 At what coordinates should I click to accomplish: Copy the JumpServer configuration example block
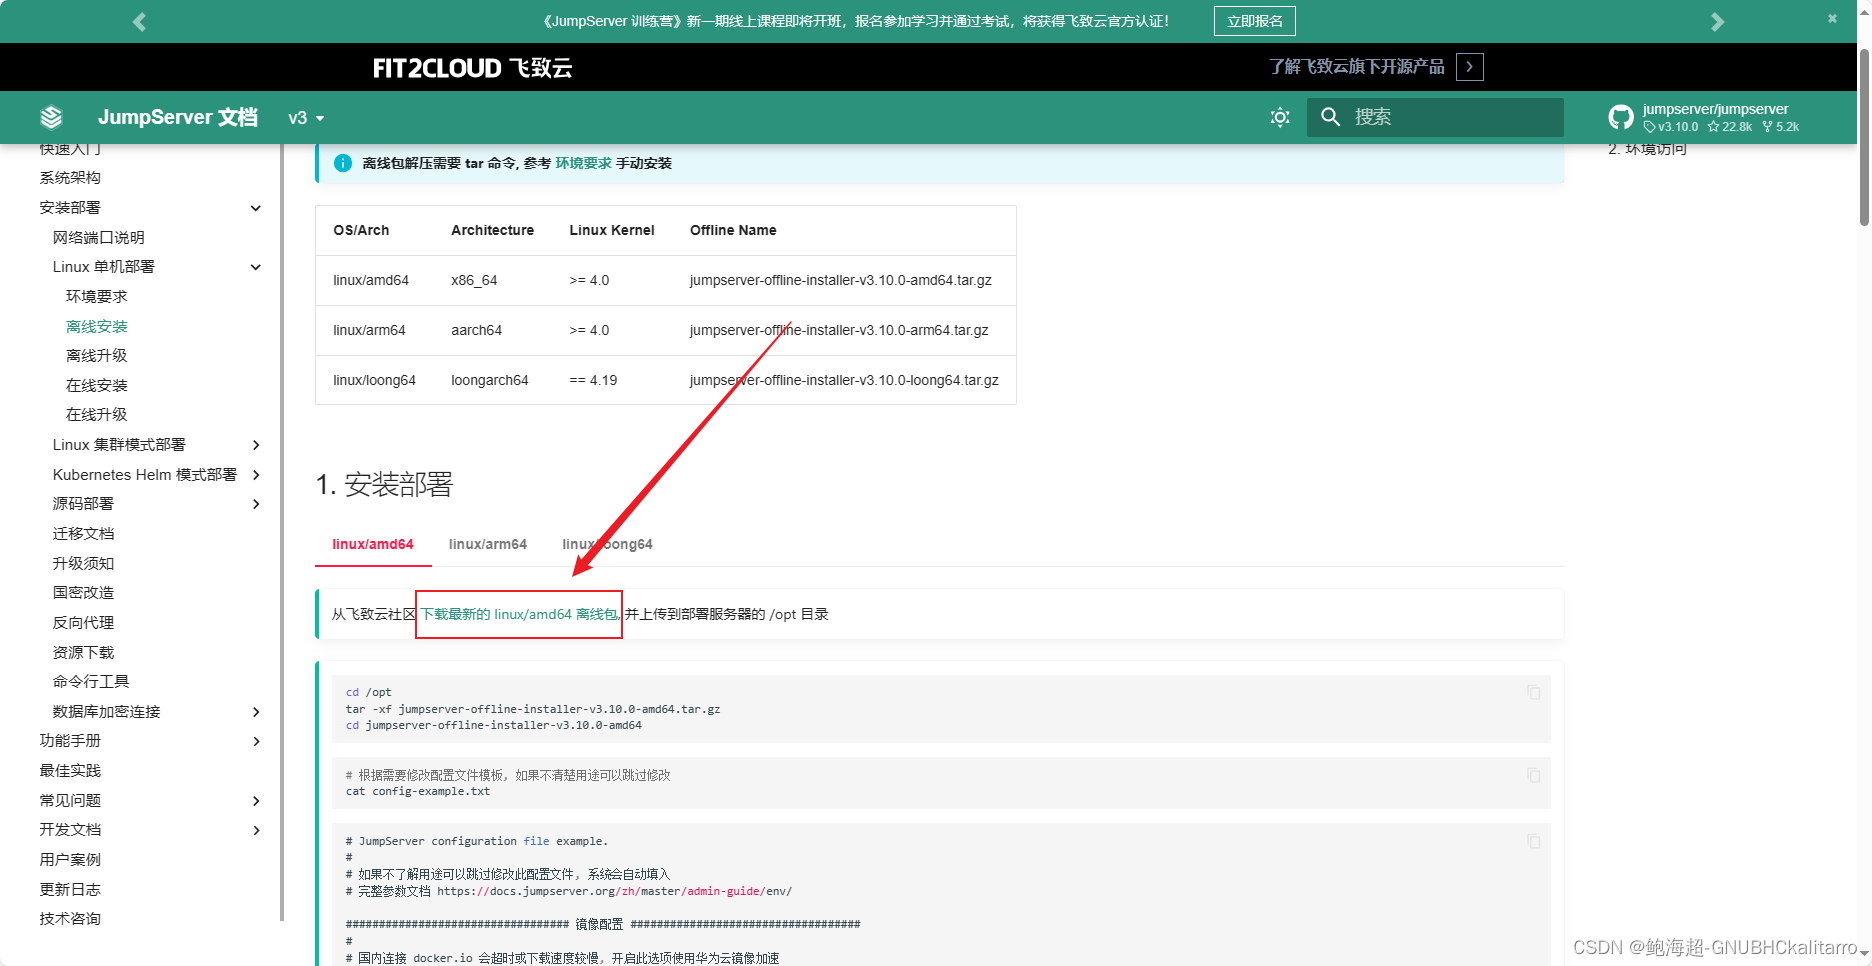[x=1533, y=841]
